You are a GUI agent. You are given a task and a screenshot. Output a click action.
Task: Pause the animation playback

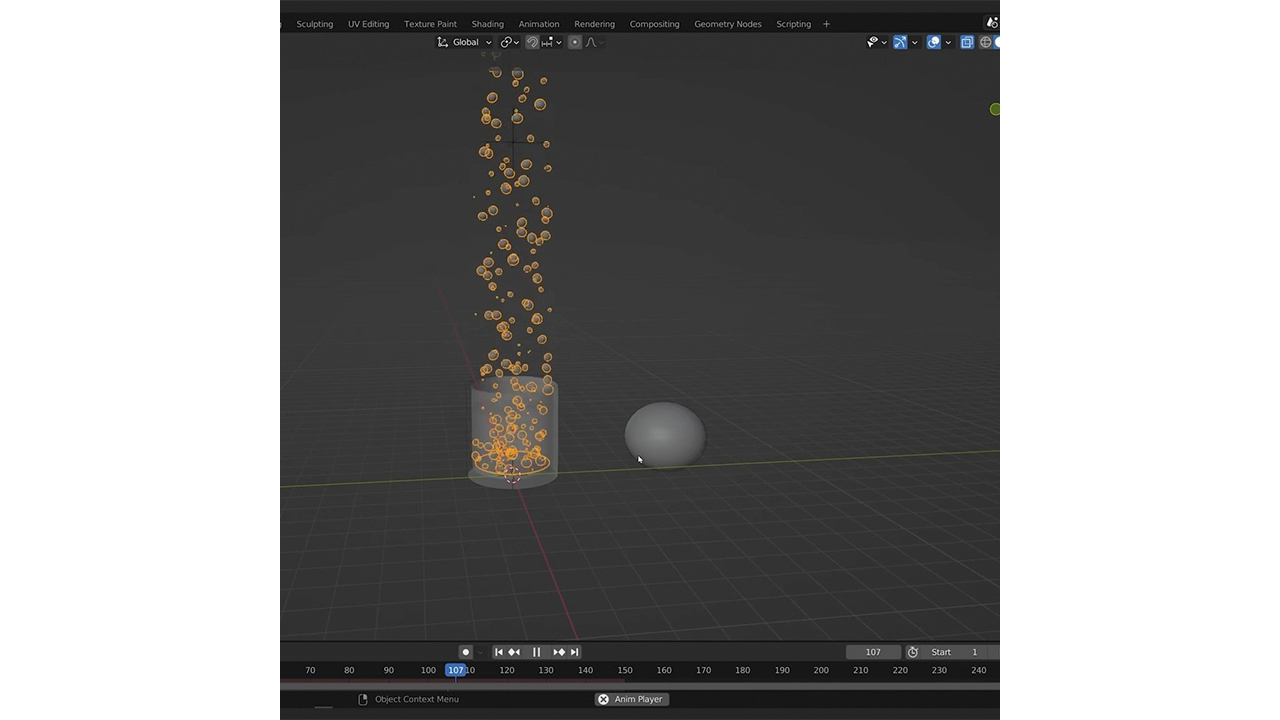pyautogui.click(x=536, y=652)
